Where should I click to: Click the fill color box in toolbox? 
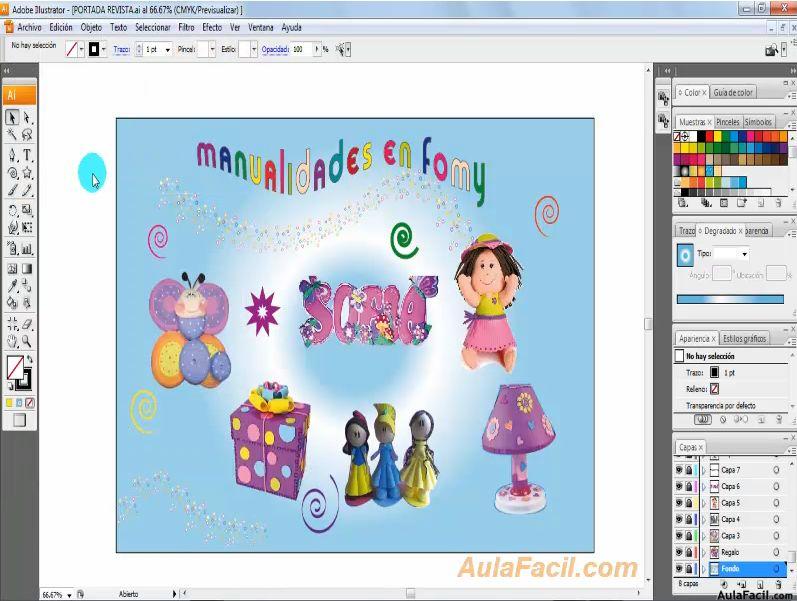[15, 367]
